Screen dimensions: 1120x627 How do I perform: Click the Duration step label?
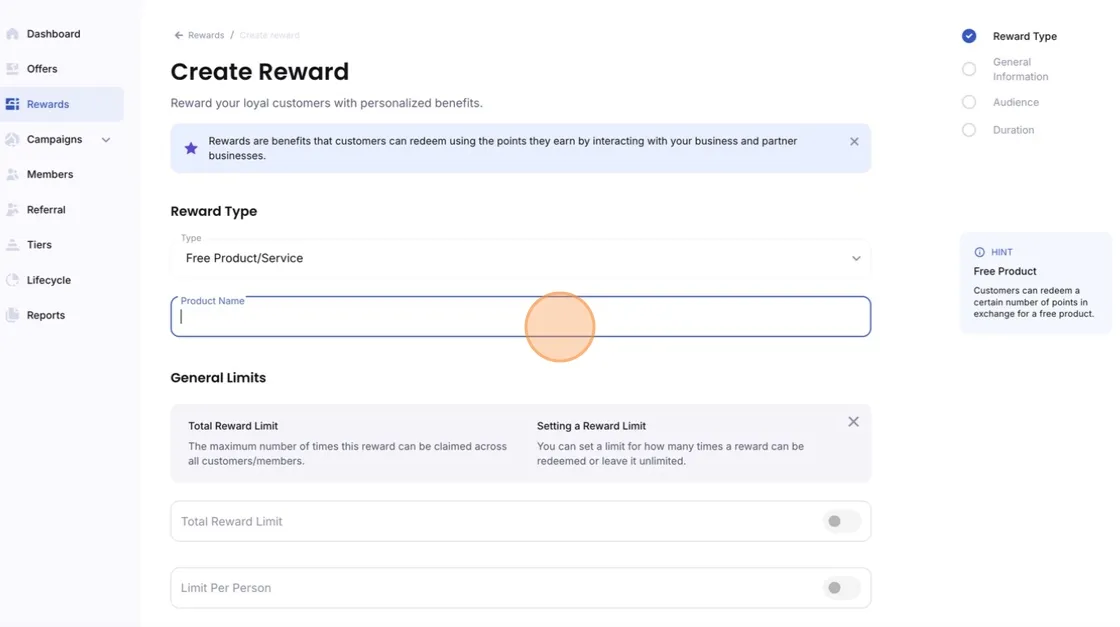click(1013, 130)
